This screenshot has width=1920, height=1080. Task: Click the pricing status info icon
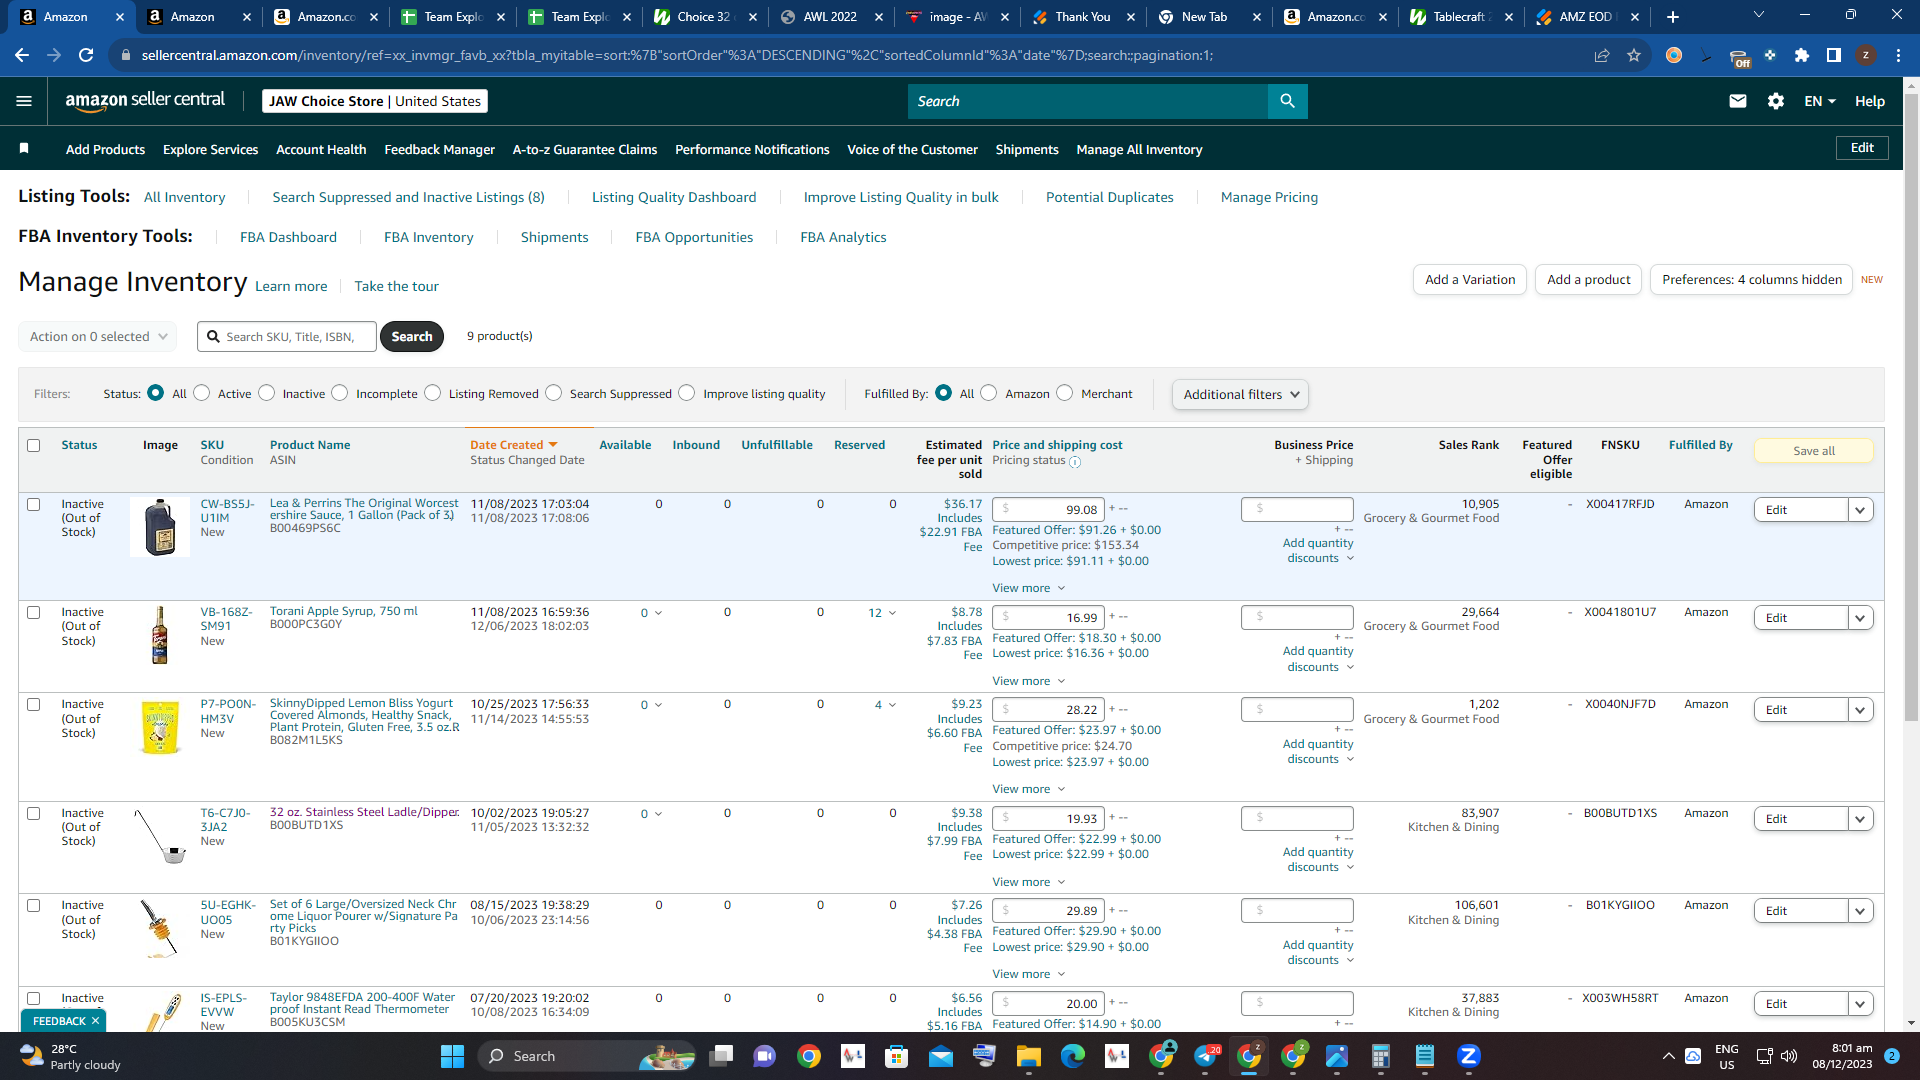pos(1075,462)
